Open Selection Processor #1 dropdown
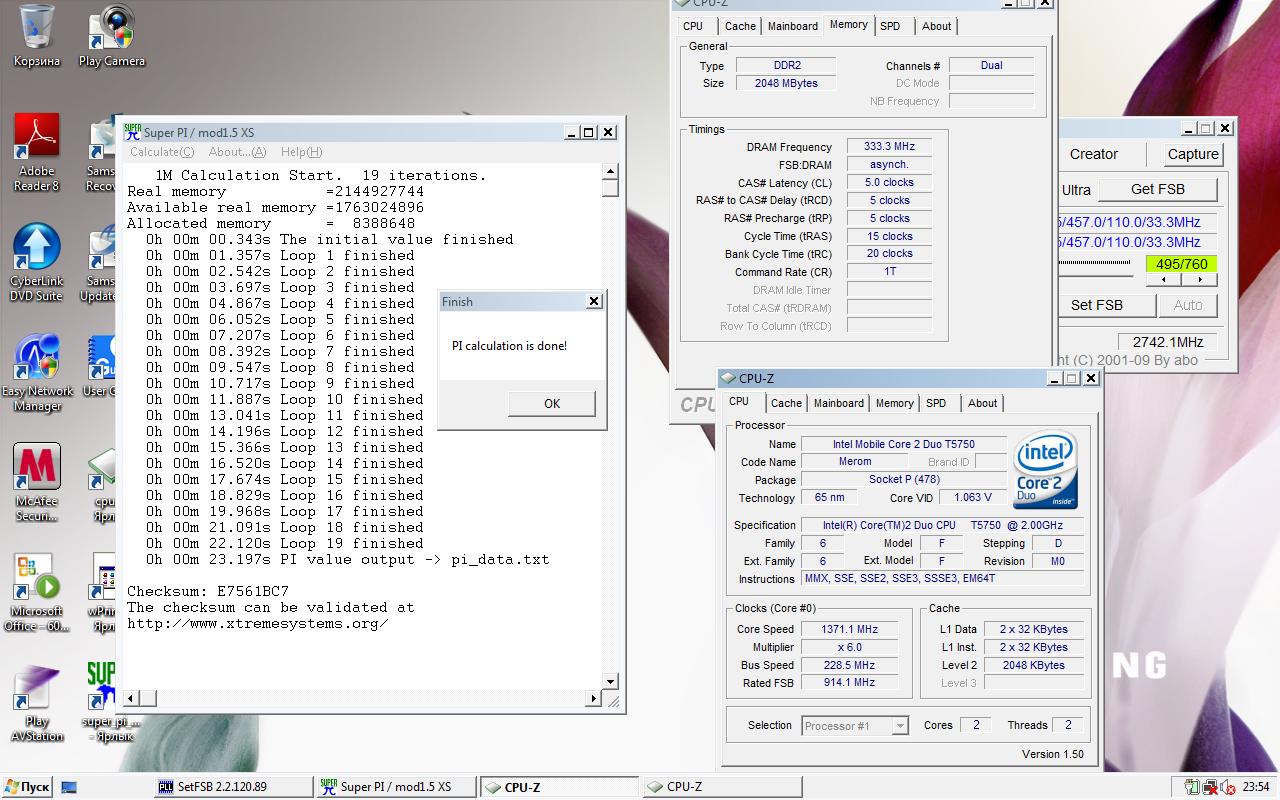The image size is (1280, 800). (x=855, y=726)
